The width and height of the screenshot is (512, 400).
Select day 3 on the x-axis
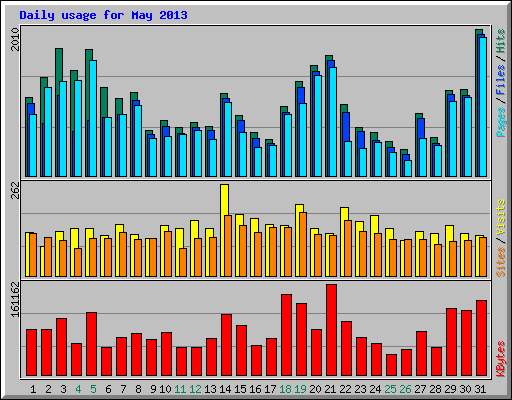point(63,389)
